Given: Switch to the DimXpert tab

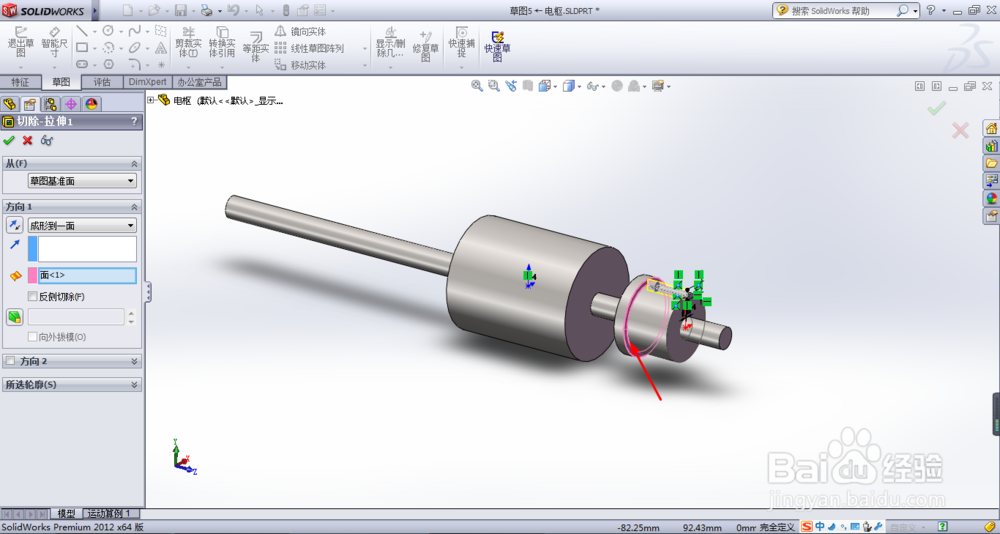Looking at the screenshot, I should (147, 82).
